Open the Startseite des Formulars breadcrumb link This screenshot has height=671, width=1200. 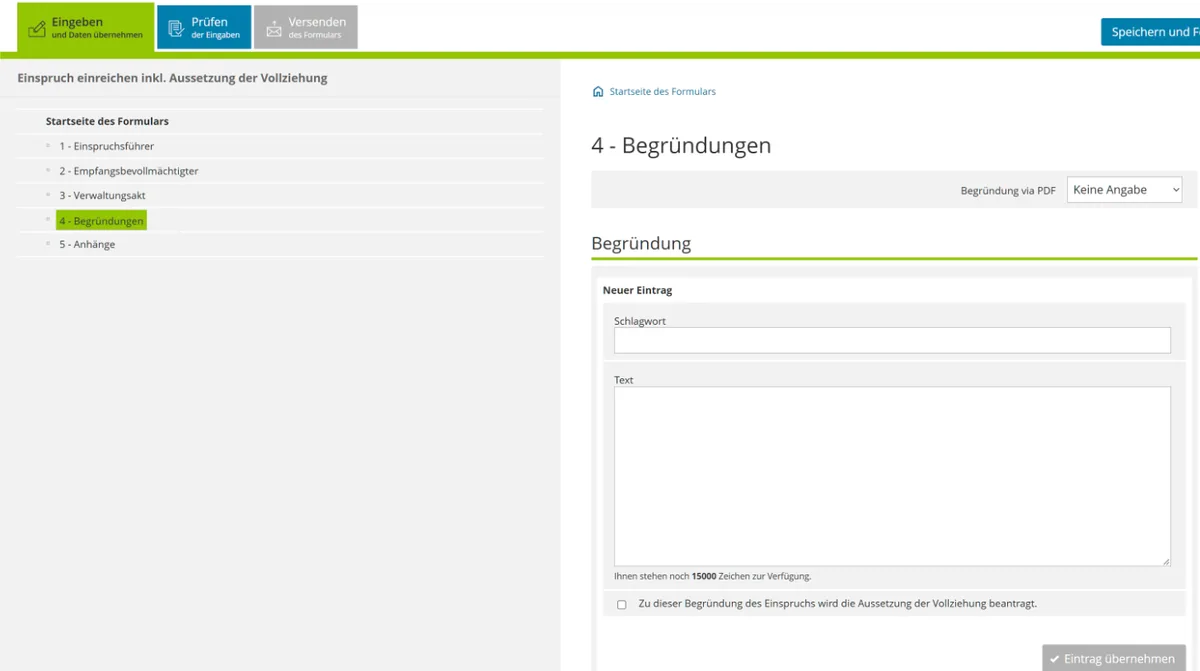point(663,91)
